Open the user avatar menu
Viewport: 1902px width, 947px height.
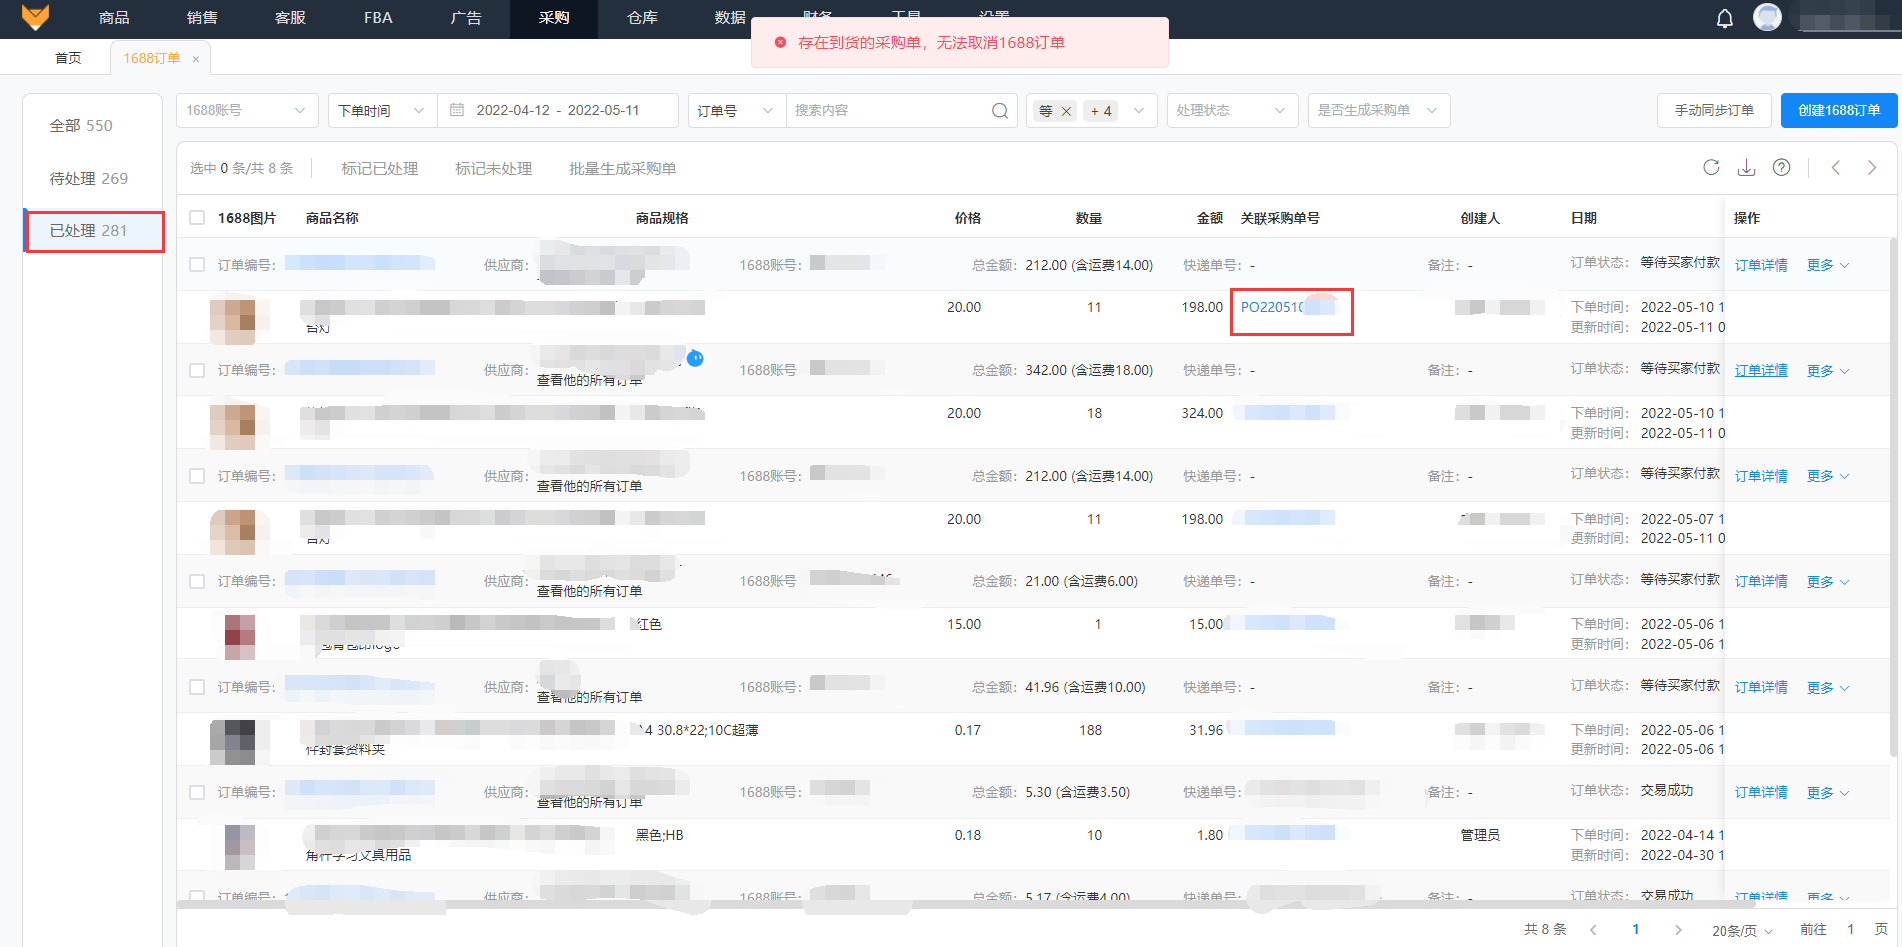(x=1768, y=17)
